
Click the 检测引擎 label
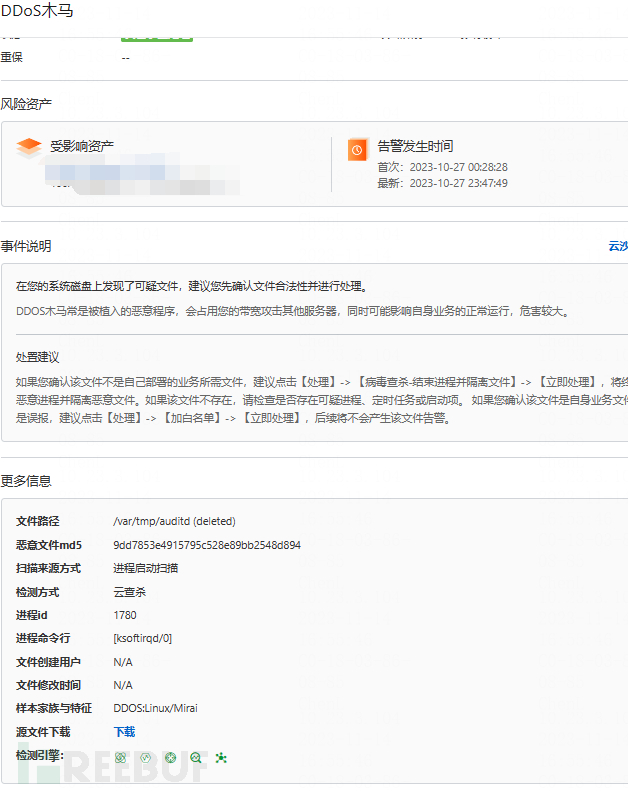(40, 755)
